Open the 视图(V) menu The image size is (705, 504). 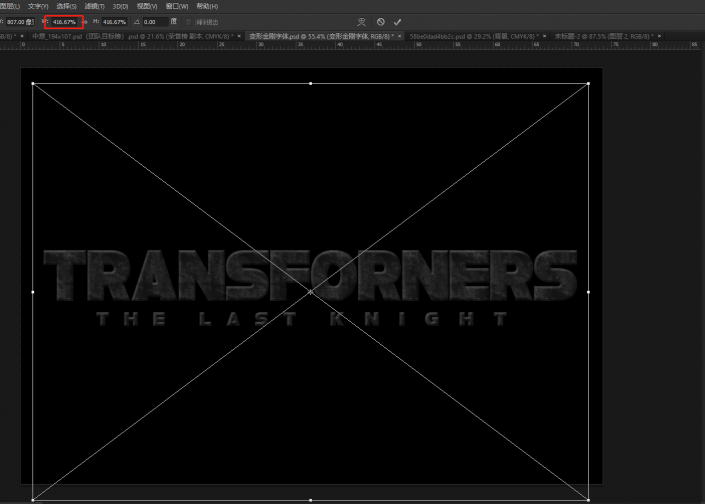147,6
